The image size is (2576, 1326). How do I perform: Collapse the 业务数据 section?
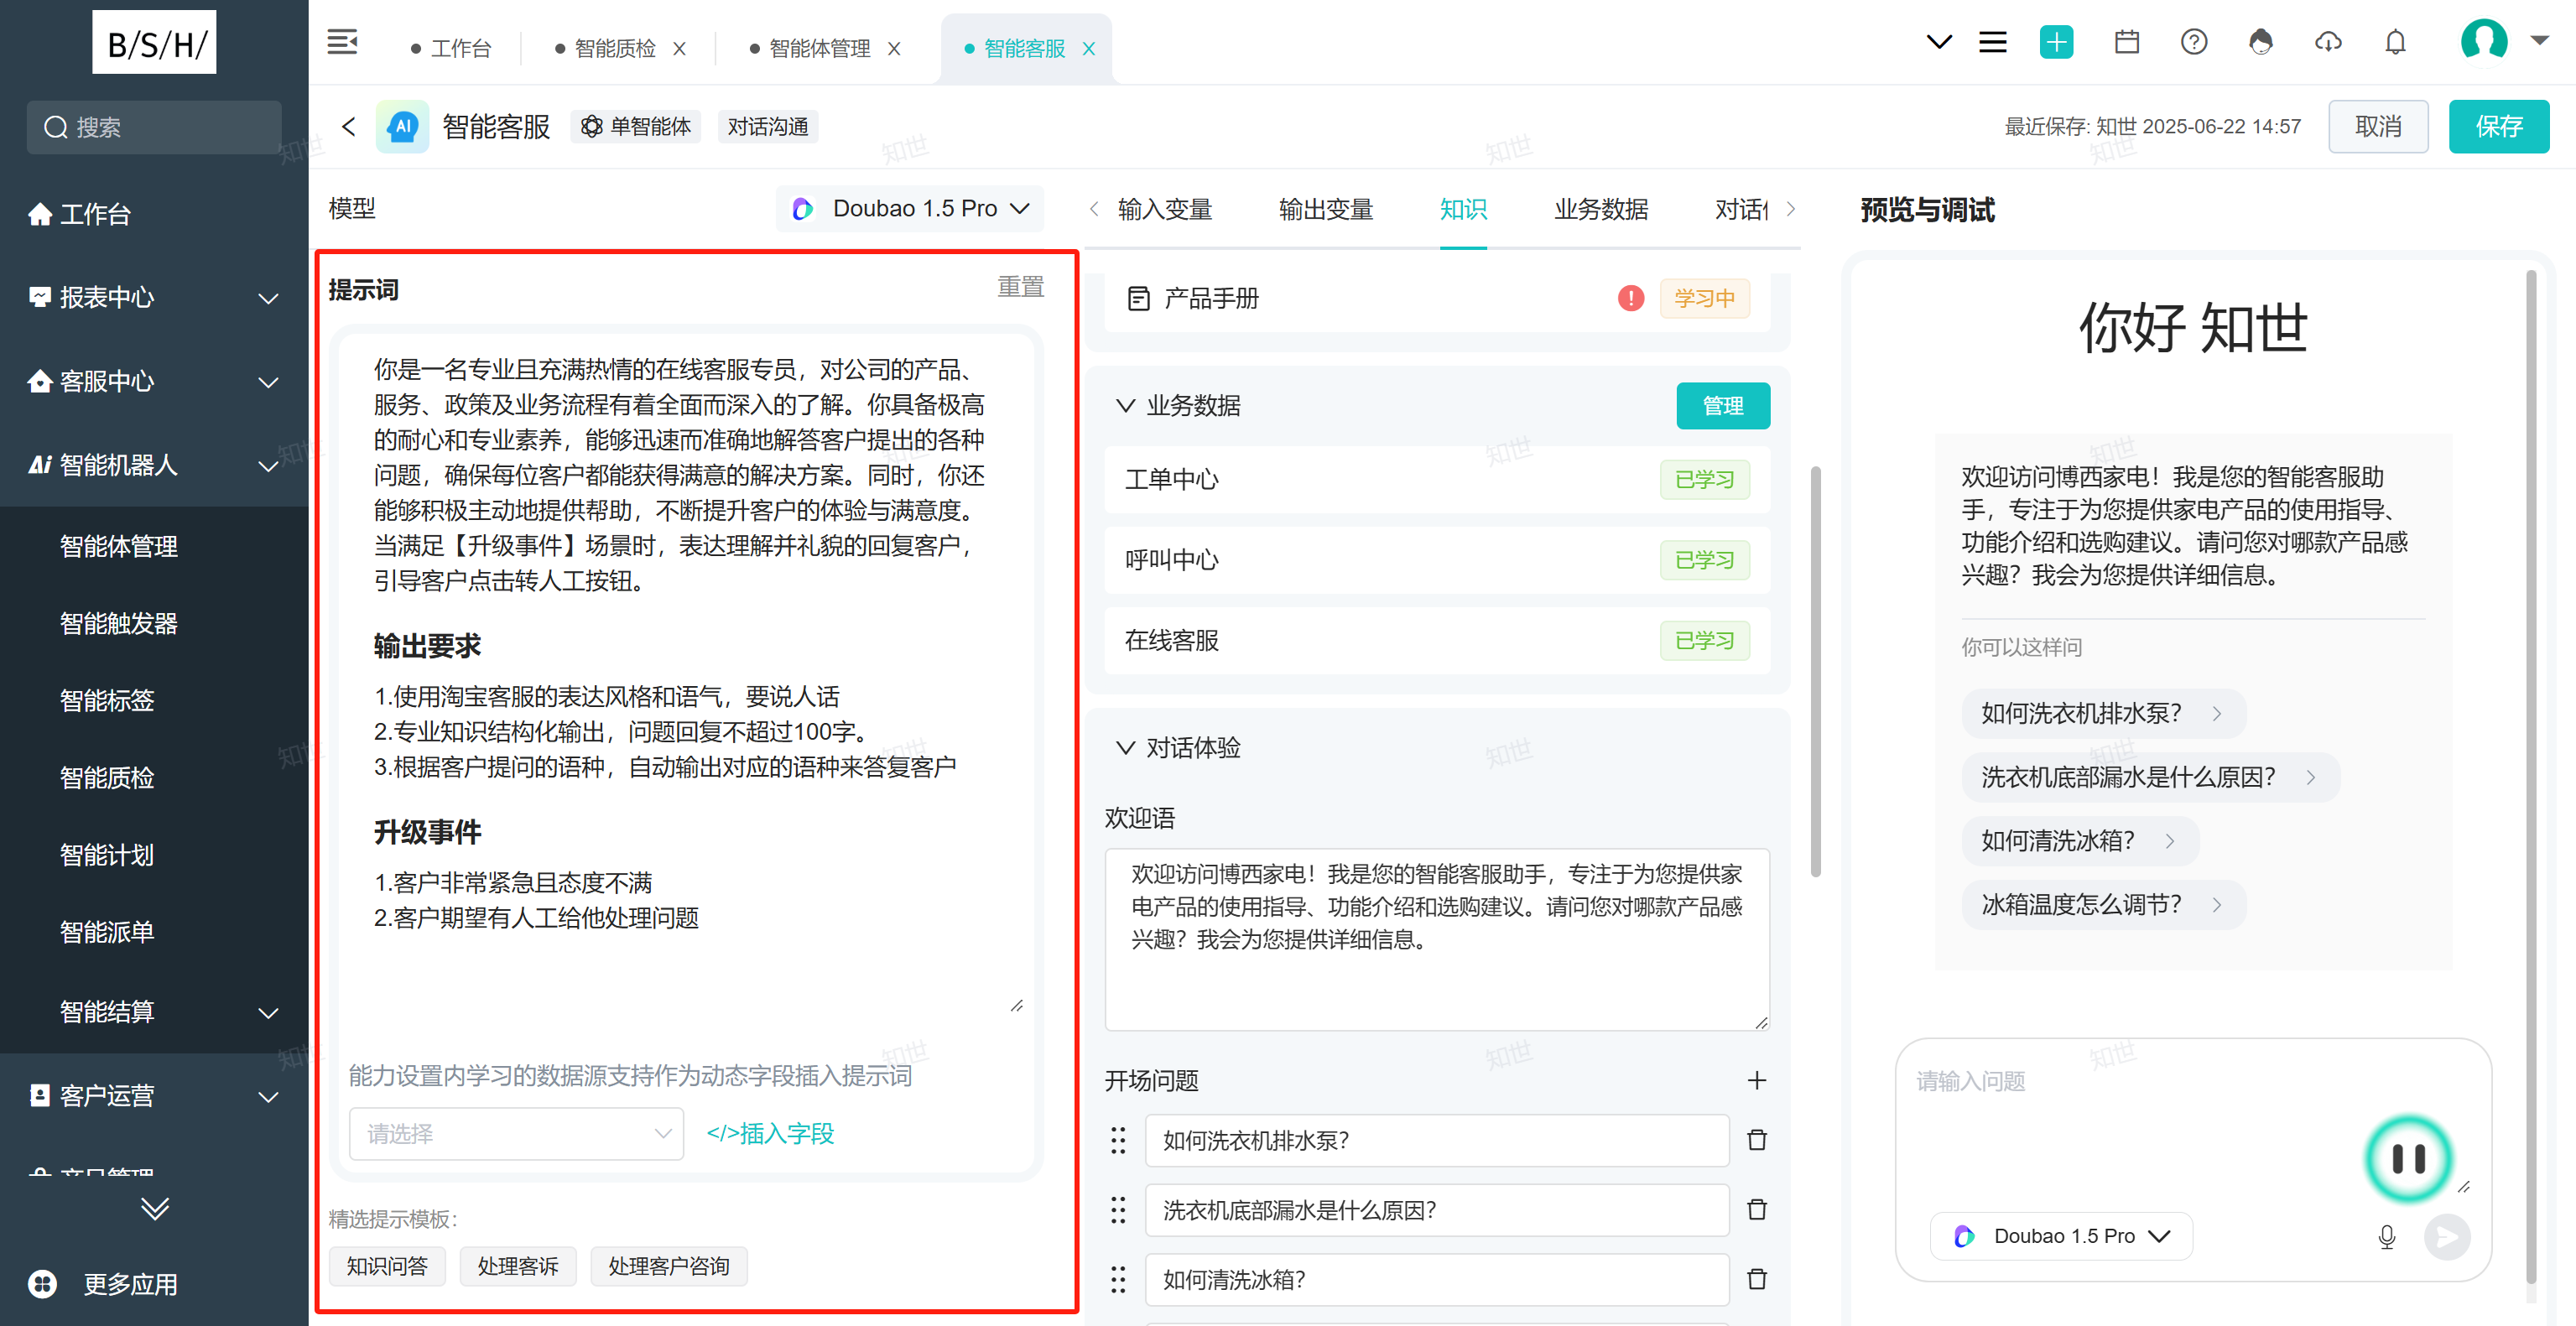pos(1125,405)
